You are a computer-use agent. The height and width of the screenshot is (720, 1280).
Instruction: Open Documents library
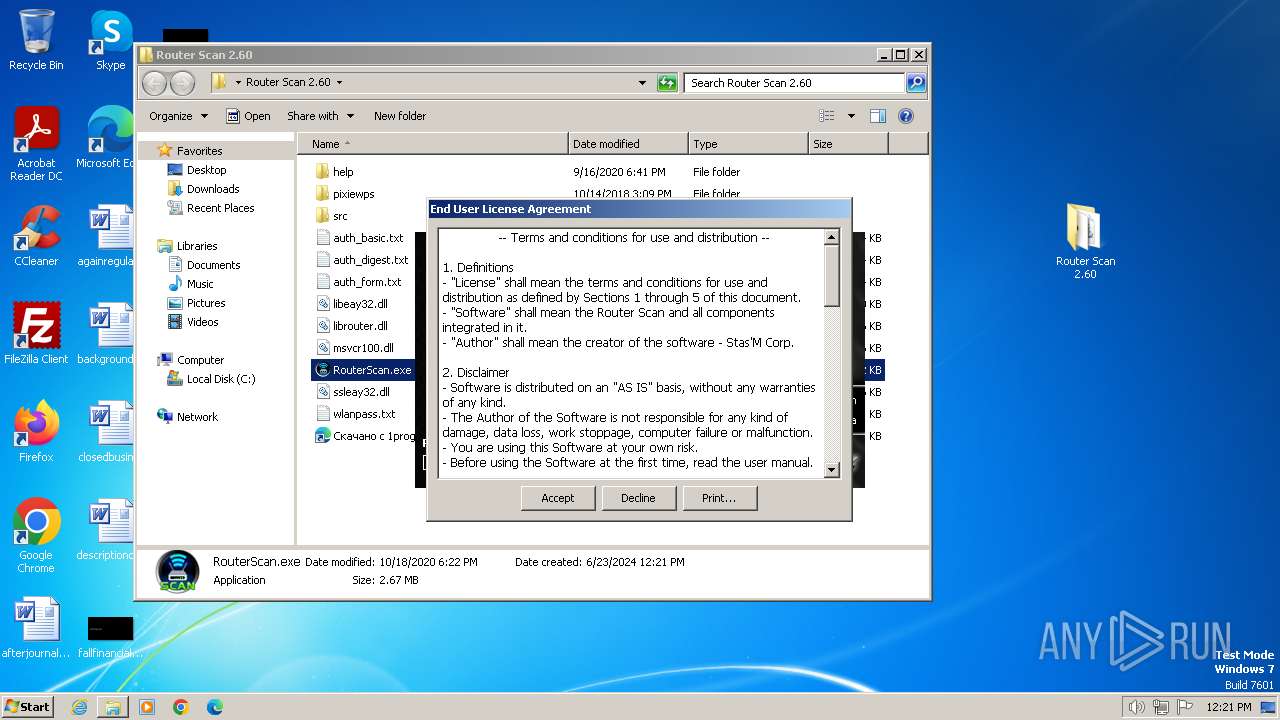[x=213, y=265]
